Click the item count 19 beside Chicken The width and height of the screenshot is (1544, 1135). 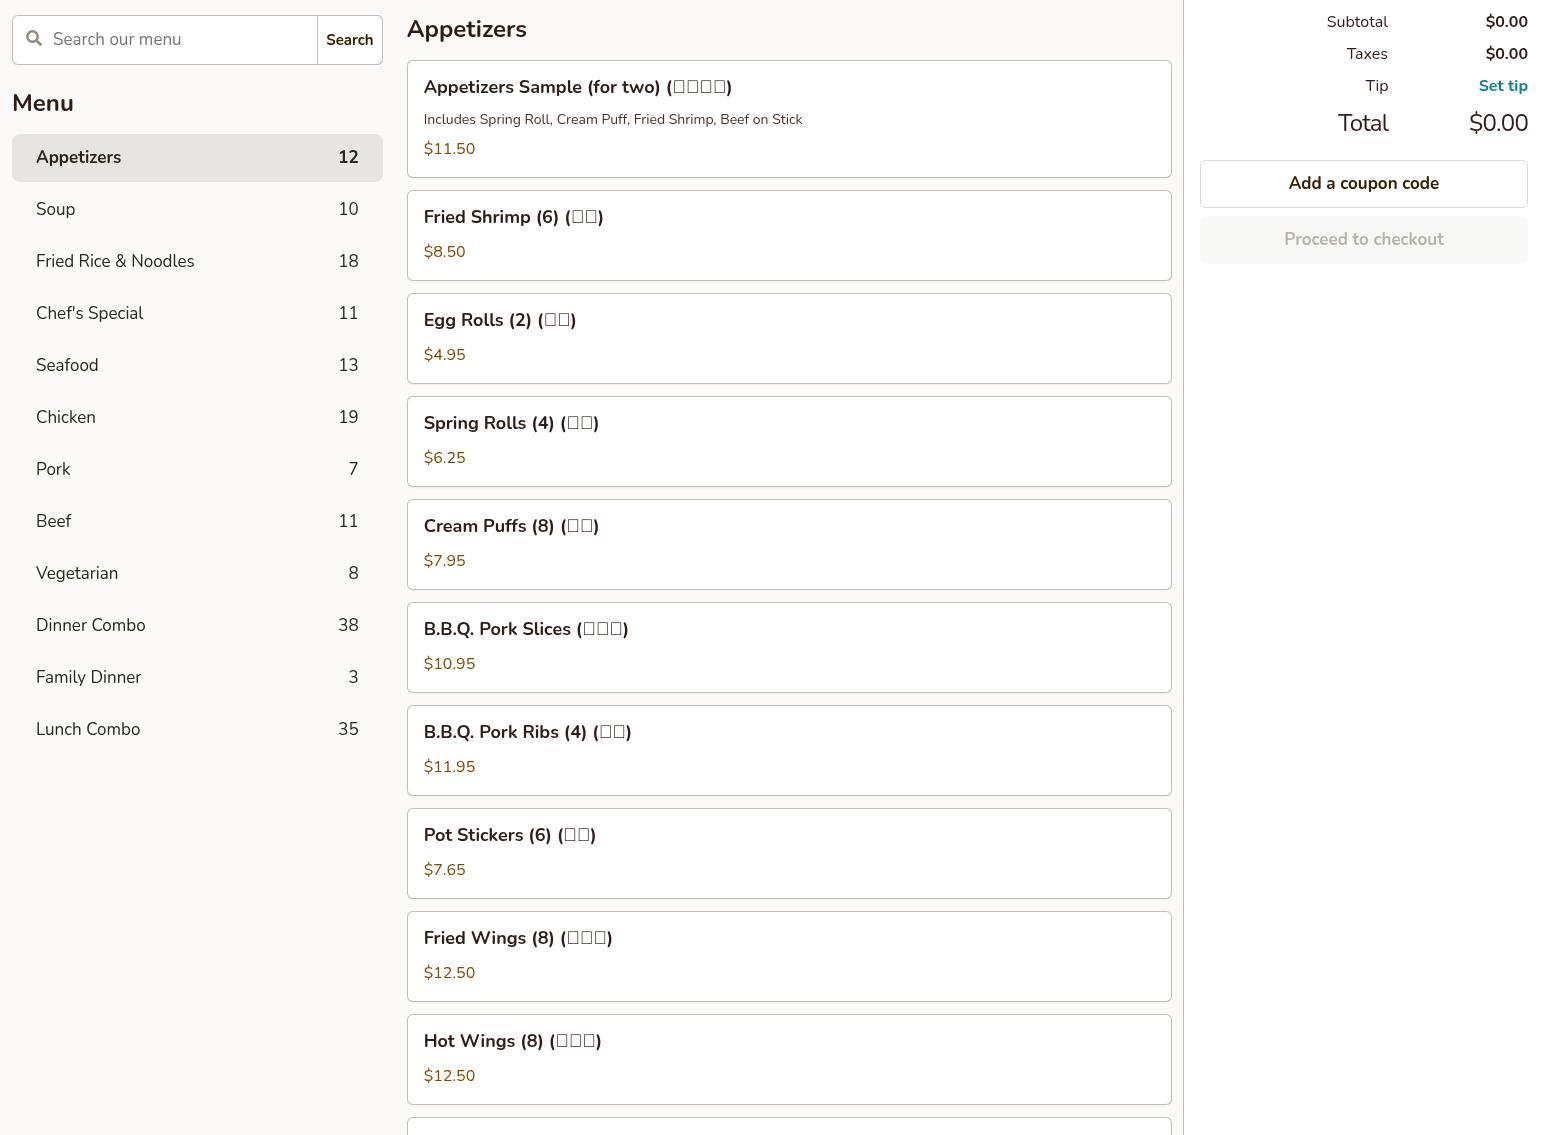point(348,418)
